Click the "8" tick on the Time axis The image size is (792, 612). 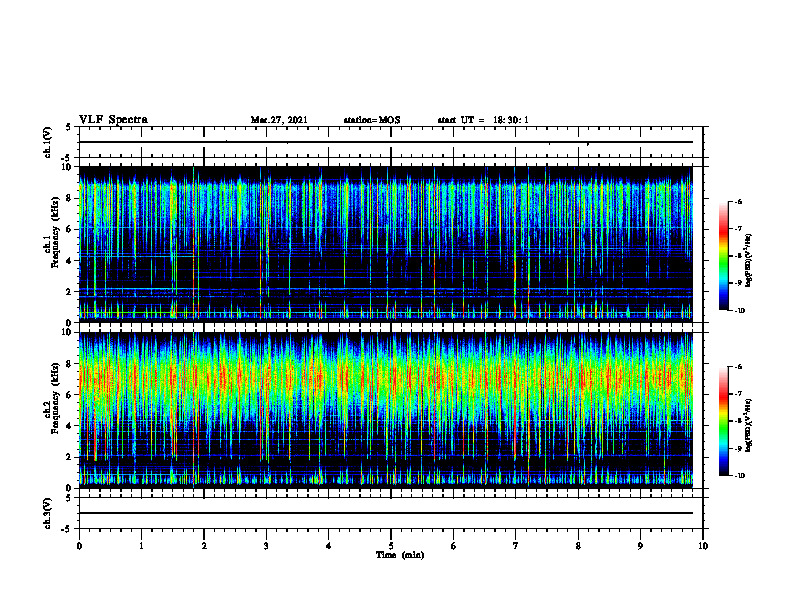578,546
